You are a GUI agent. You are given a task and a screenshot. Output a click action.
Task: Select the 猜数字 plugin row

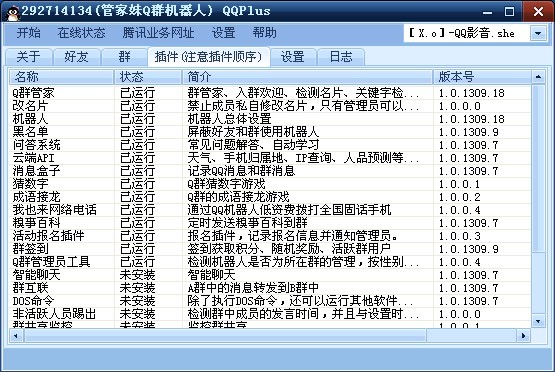point(270,184)
